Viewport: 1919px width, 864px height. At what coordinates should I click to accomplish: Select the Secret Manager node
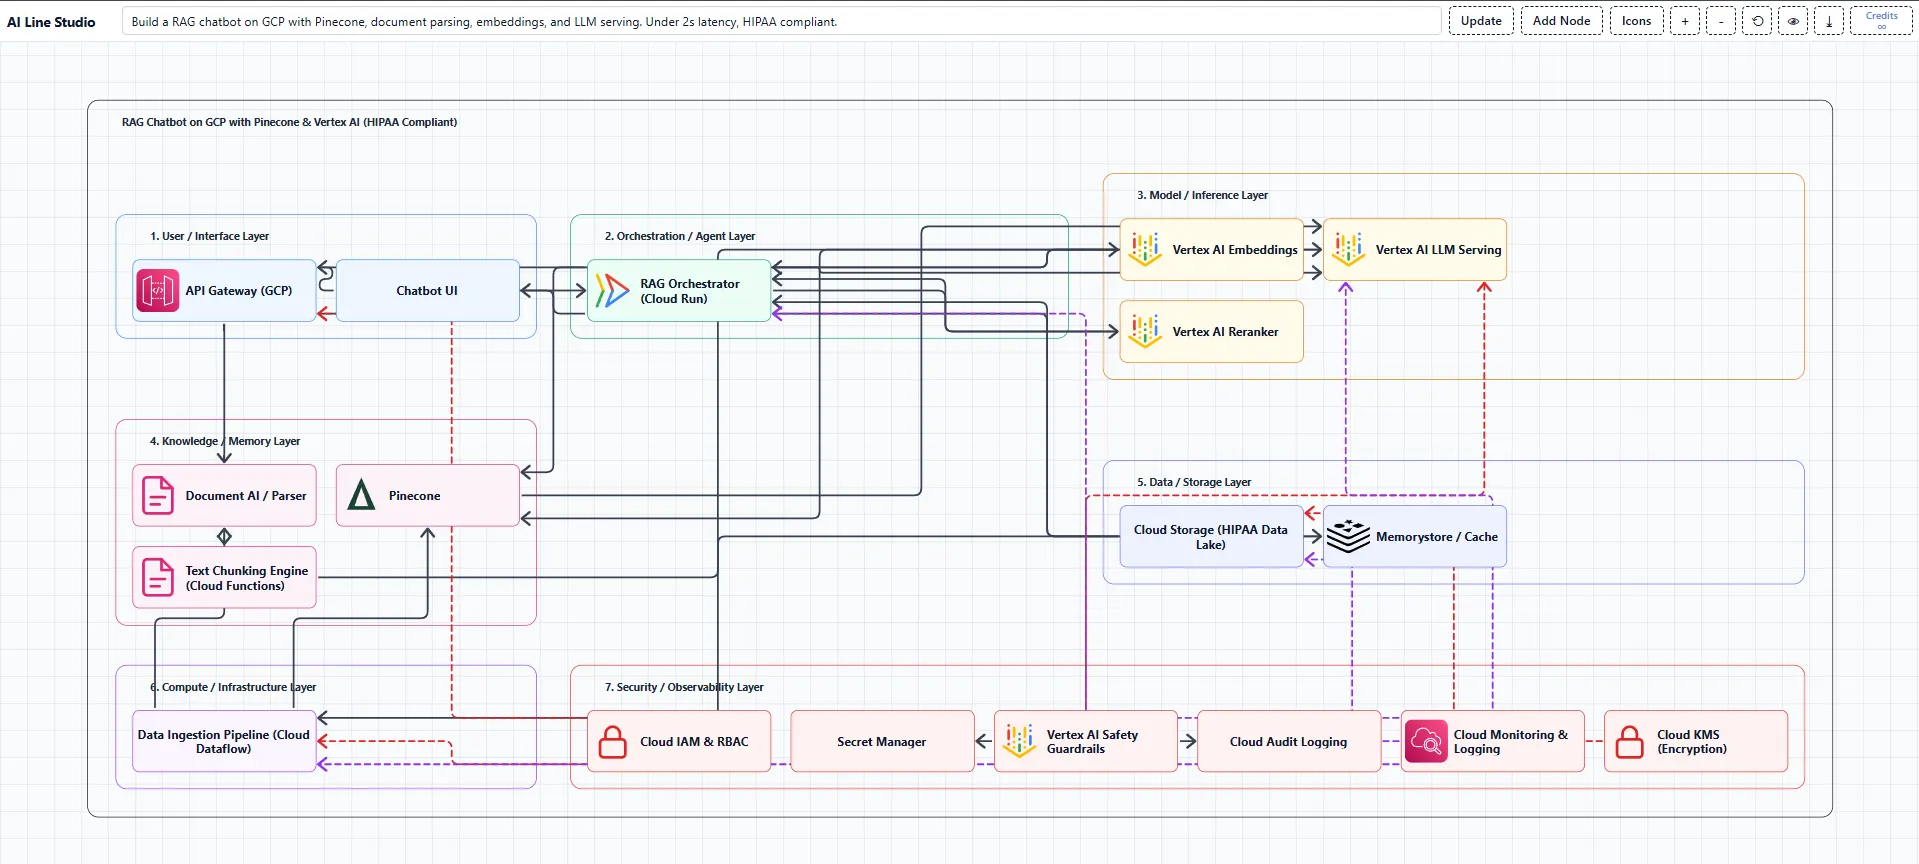(882, 741)
